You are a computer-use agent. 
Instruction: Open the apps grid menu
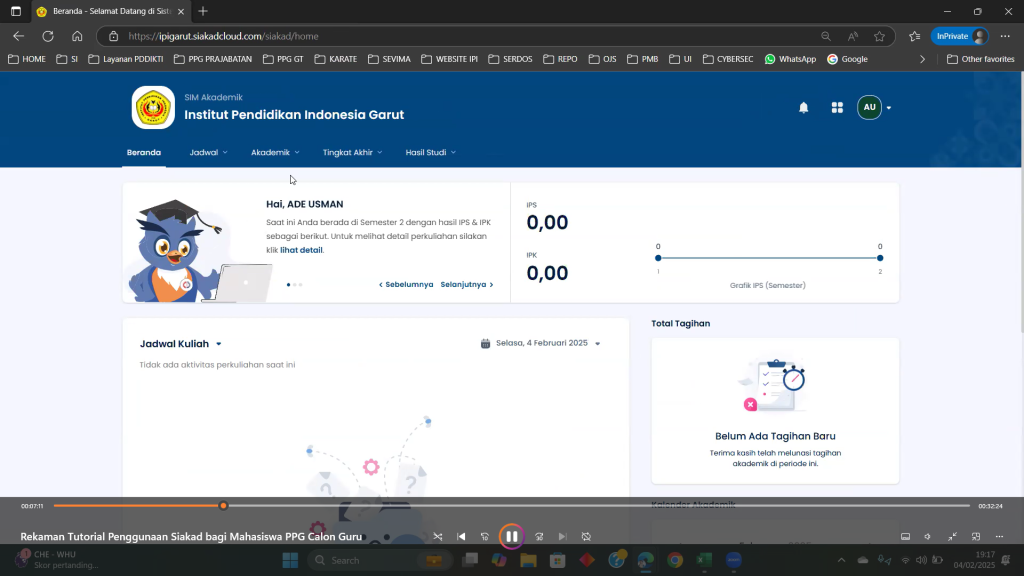(x=837, y=108)
